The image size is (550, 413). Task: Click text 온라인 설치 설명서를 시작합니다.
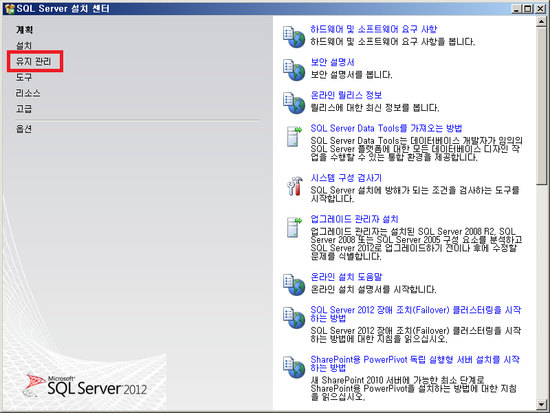(x=373, y=289)
